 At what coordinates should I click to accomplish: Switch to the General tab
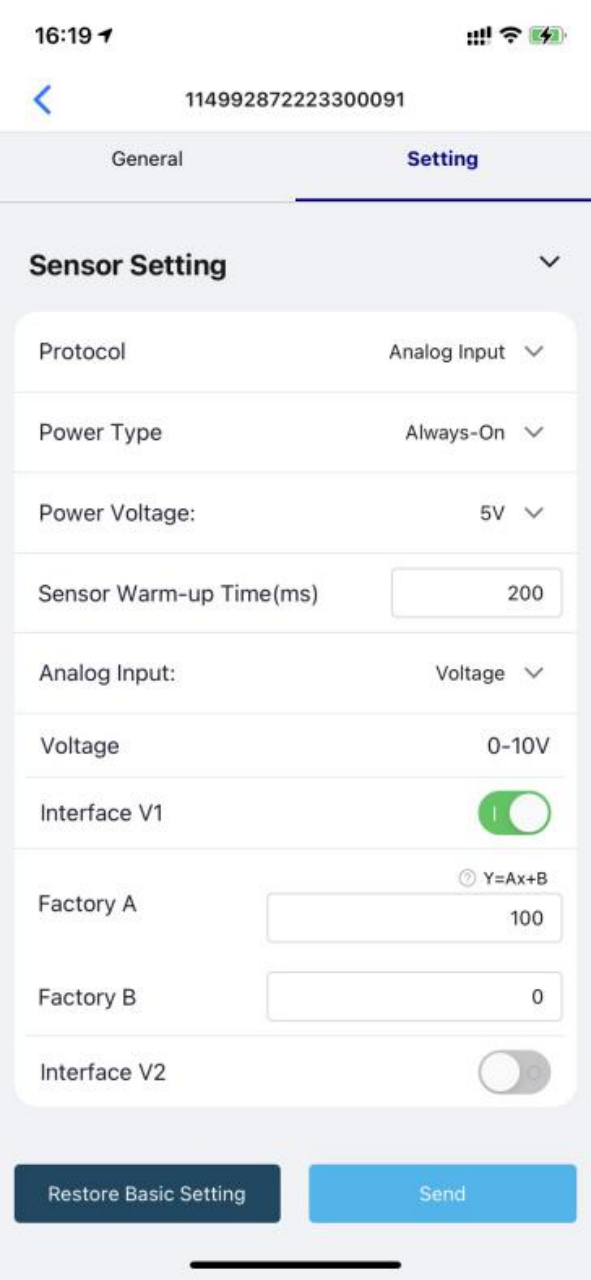[x=147, y=159]
